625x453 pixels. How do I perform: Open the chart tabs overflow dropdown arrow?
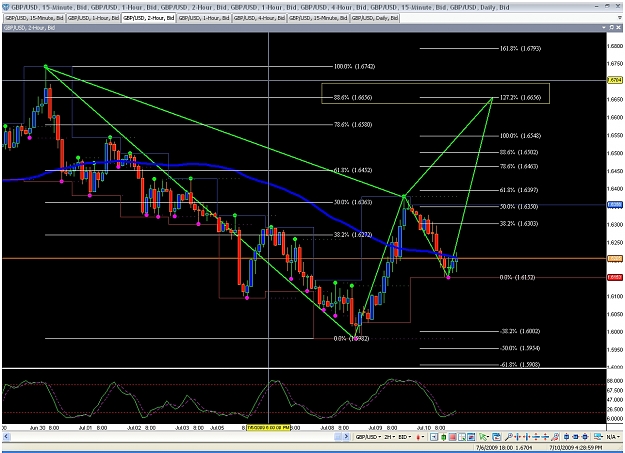(x=619, y=18)
